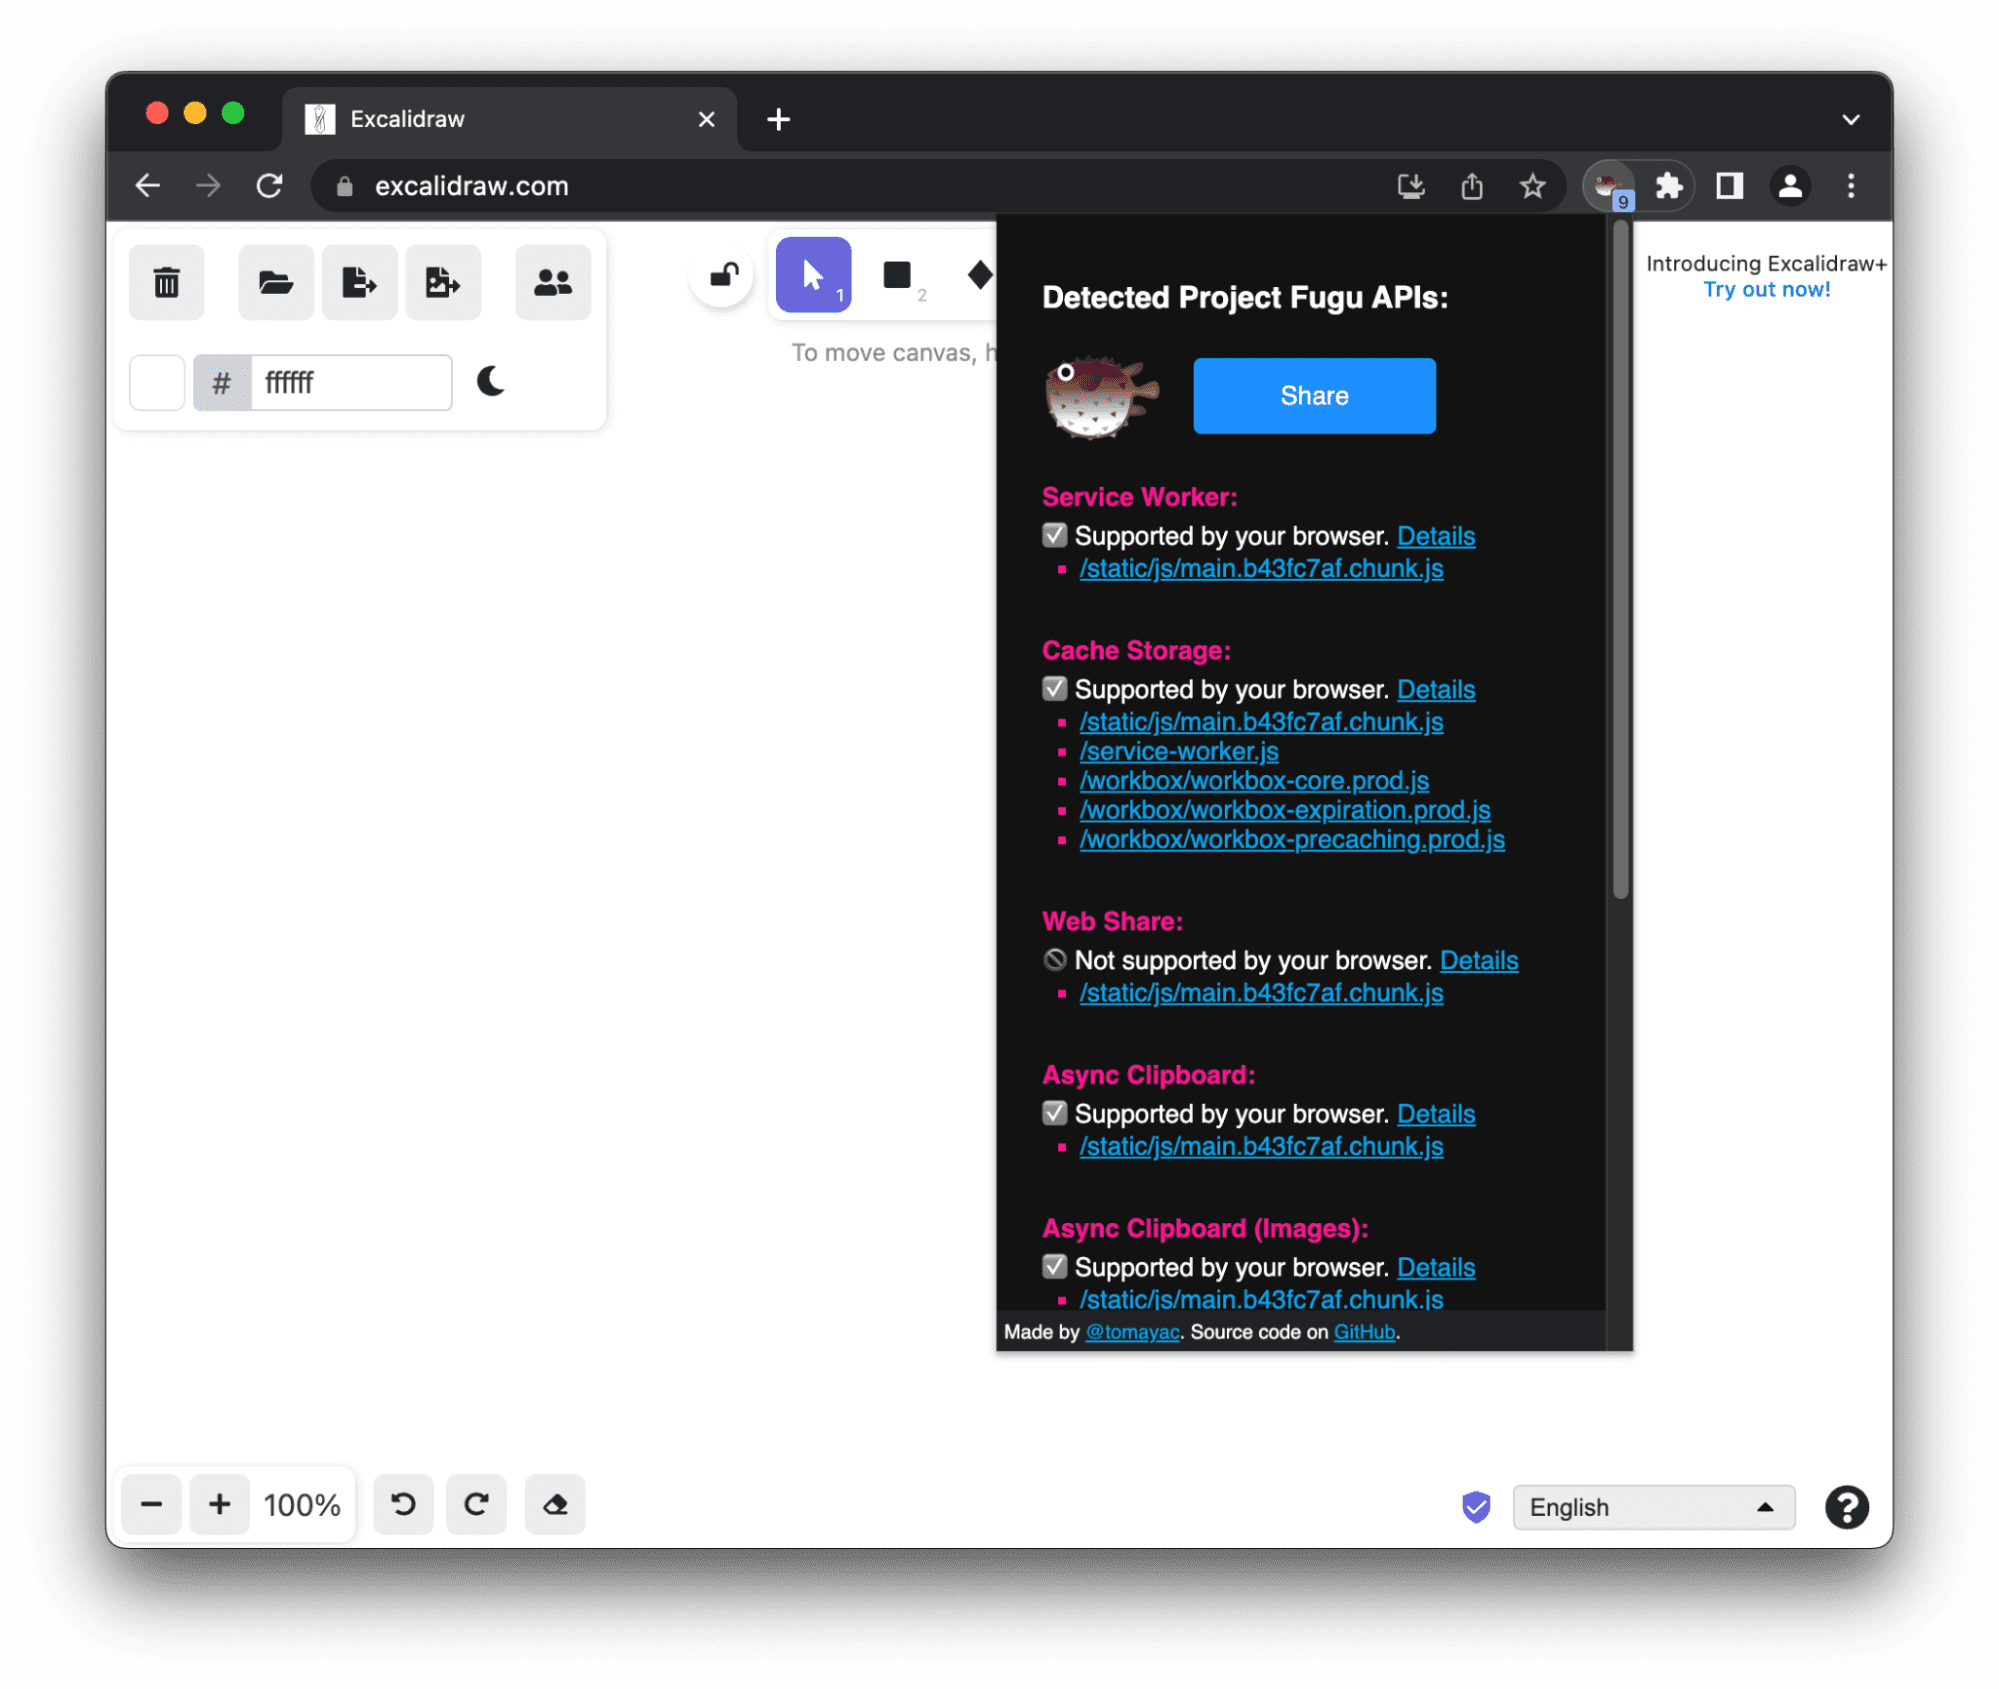1999x1689 pixels.
Task: Toggle dark mode moon icon
Action: [491, 382]
